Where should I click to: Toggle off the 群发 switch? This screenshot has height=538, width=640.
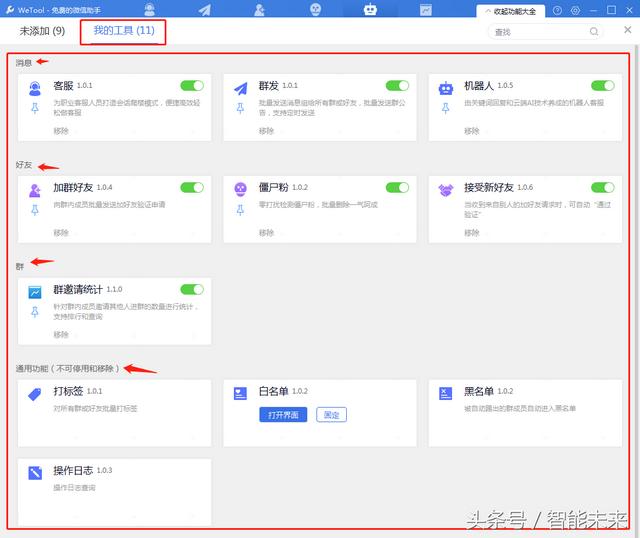tap(398, 85)
